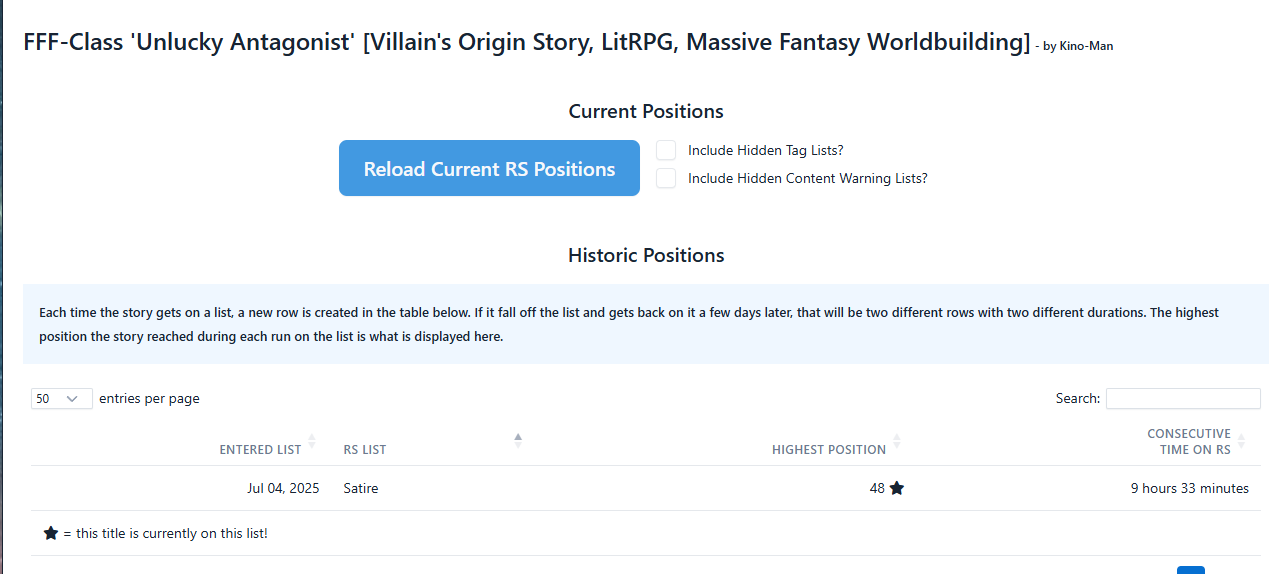Select the Jul 04, 2025 date cell

click(283, 488)
